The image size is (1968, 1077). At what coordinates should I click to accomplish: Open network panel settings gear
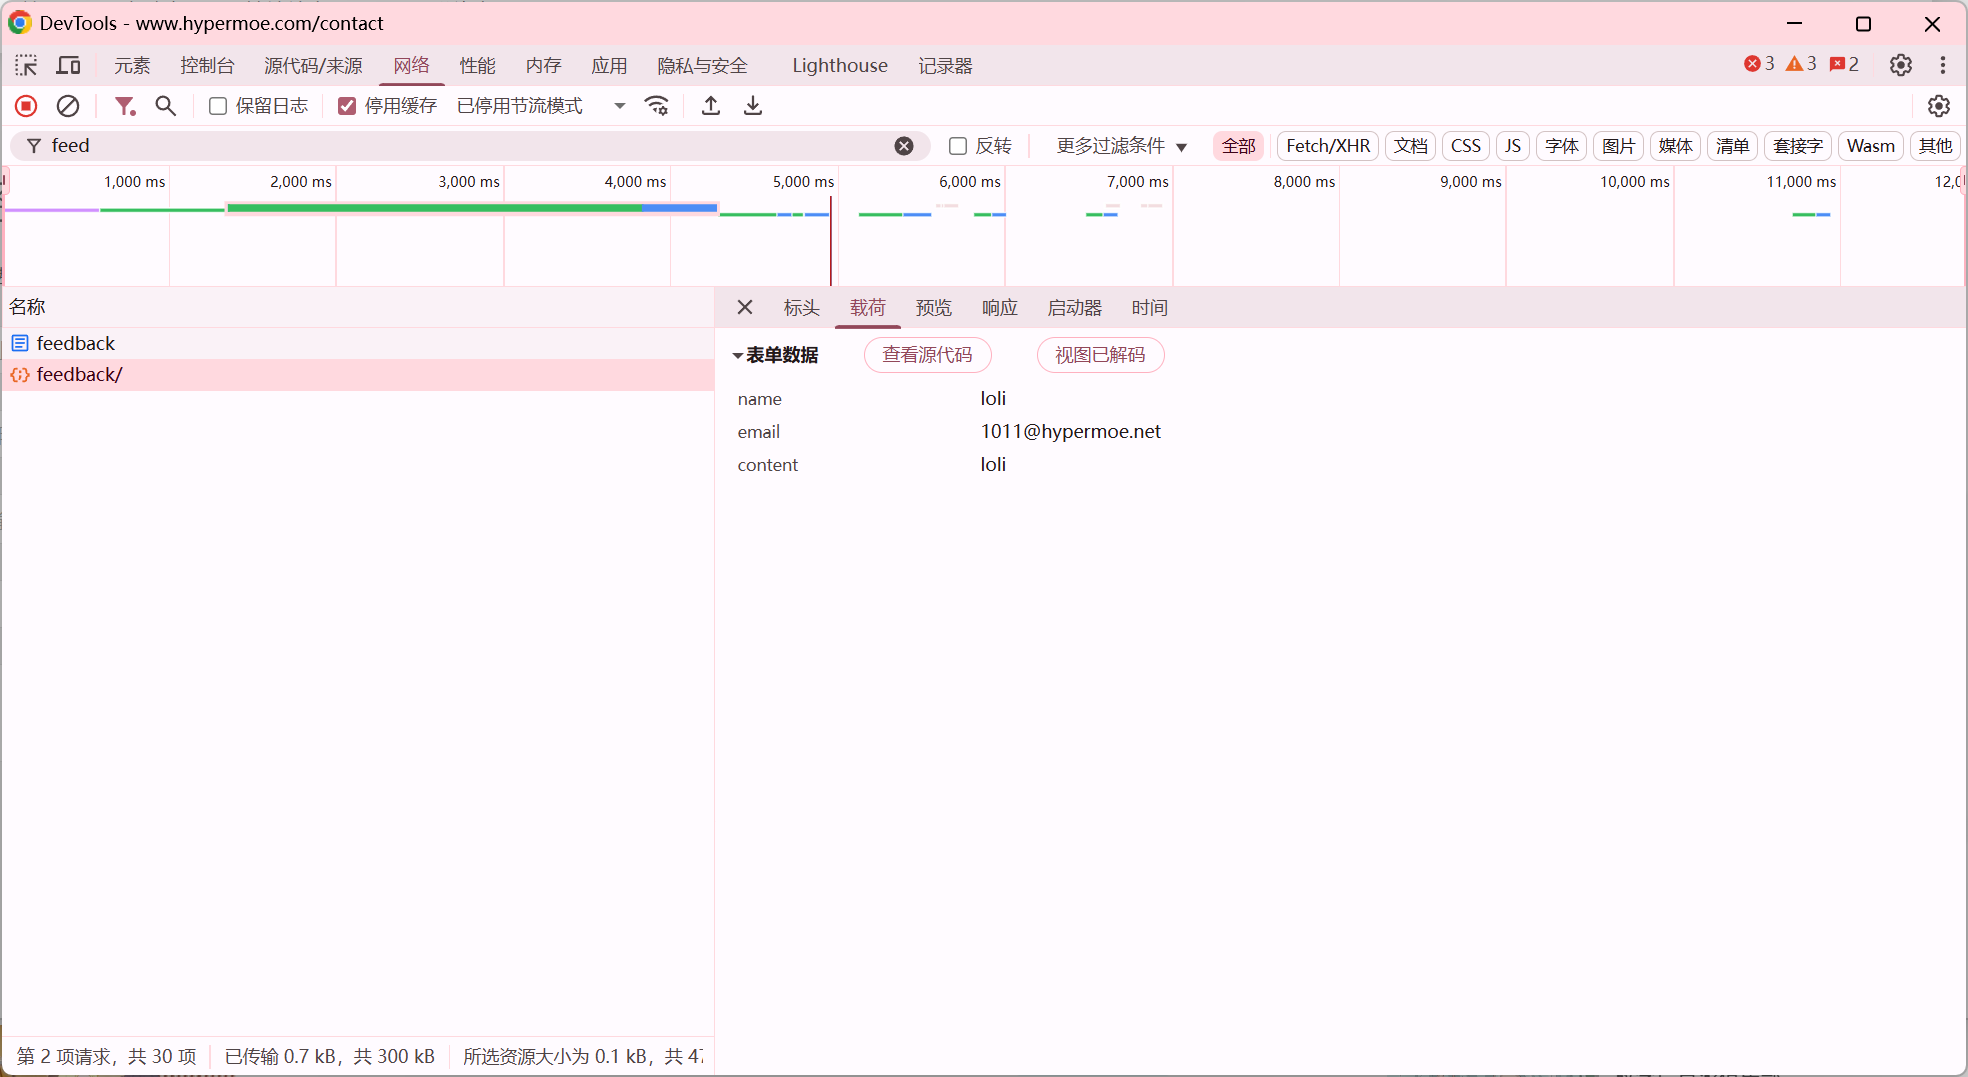1939,106
